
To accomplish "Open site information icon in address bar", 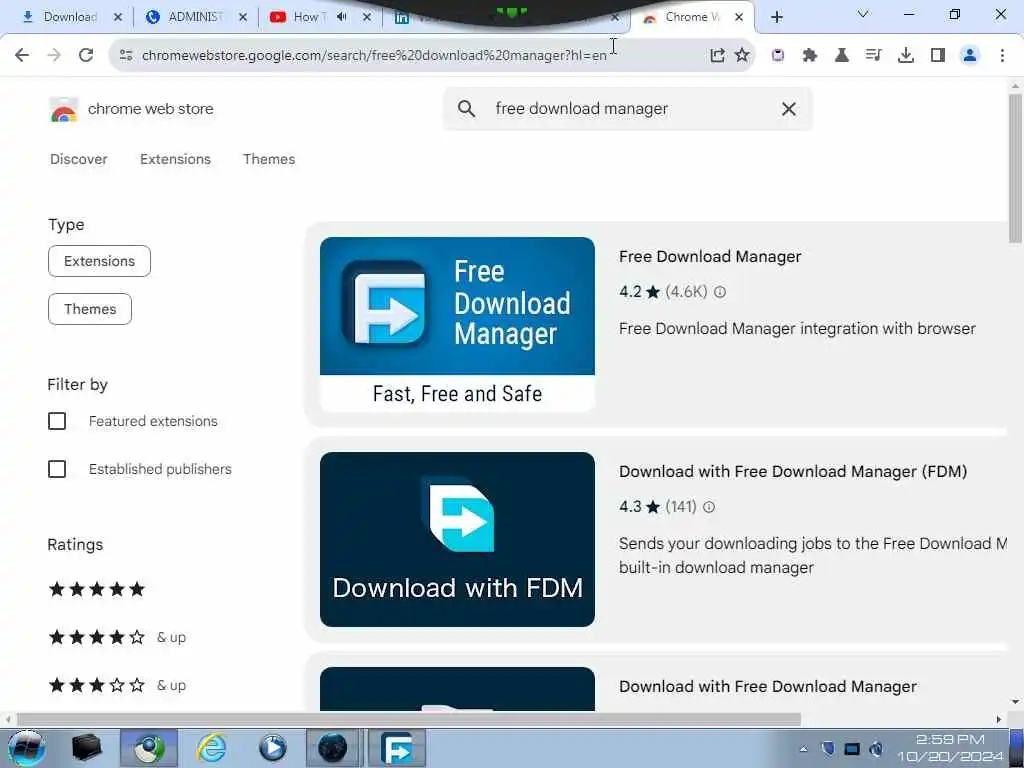I will (126, 56).
